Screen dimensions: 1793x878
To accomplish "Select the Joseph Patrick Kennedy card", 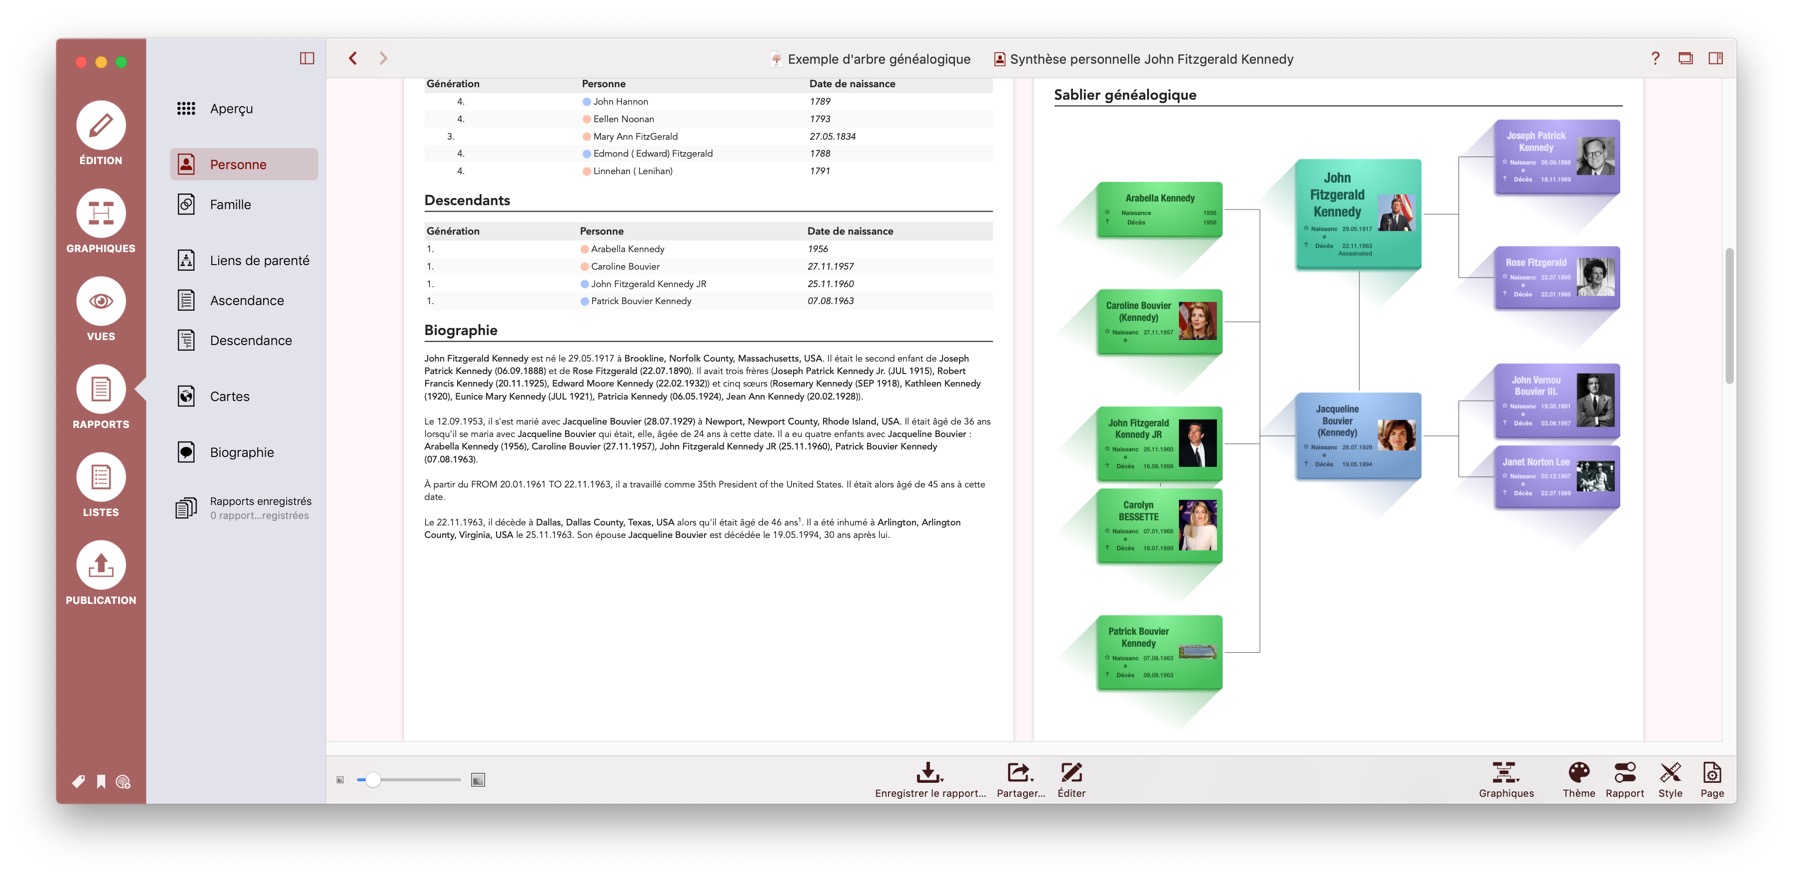I will [x=1557, y=157].
